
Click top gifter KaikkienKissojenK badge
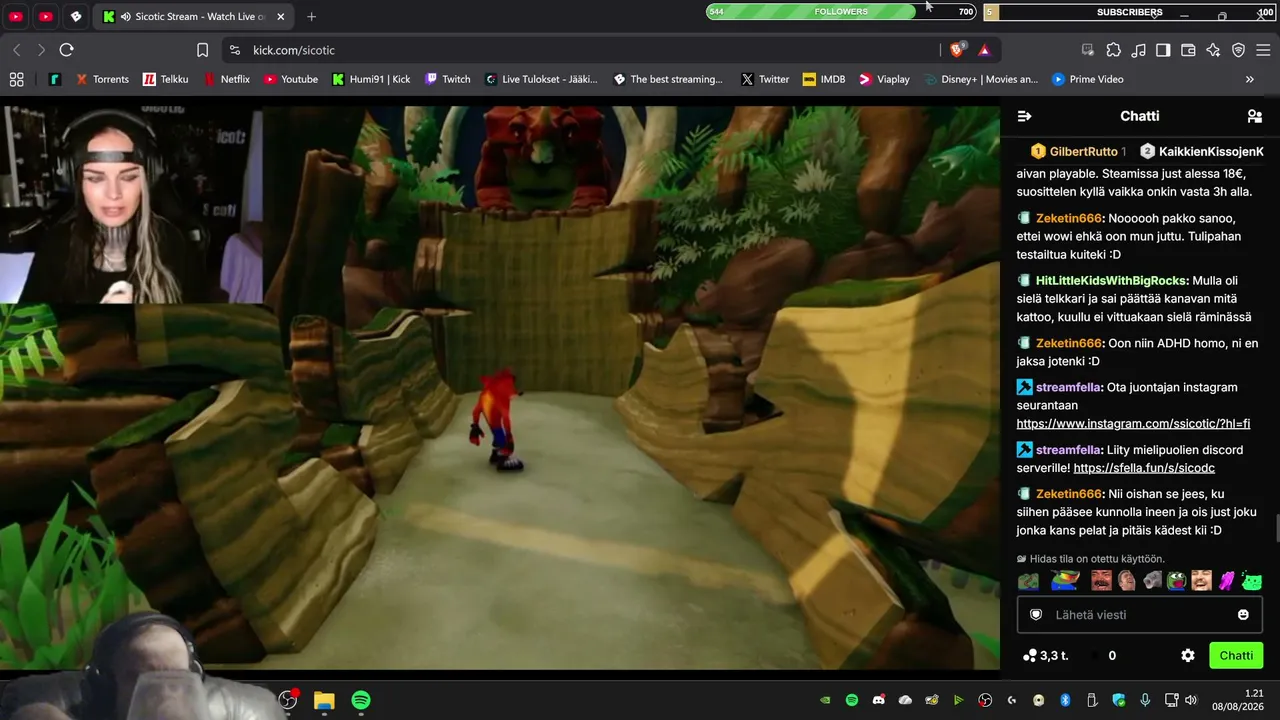tap(1202, 152)
